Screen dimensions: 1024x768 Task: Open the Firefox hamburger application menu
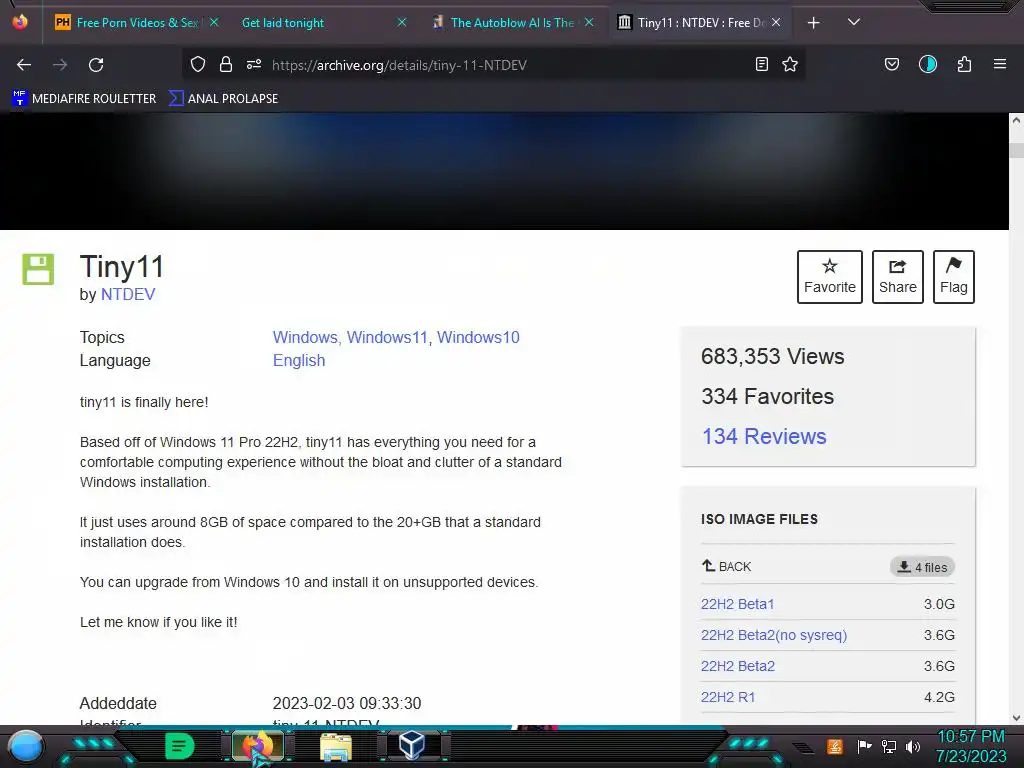[x=999, y=64]
